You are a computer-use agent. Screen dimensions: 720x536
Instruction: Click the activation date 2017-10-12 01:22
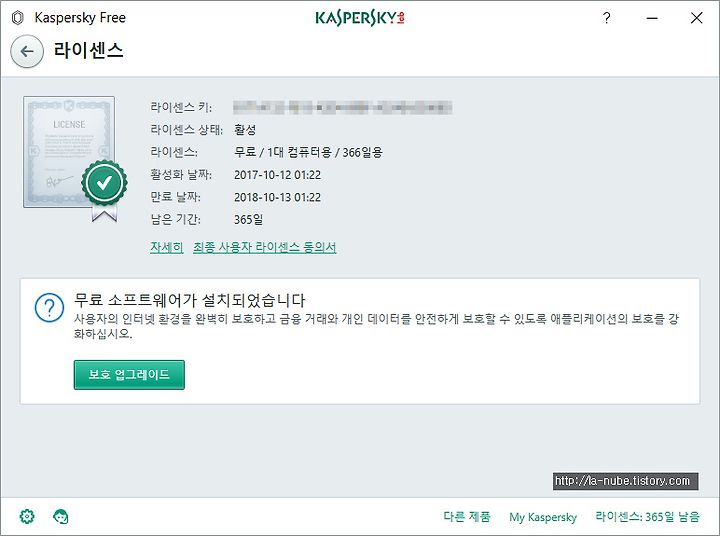(x=277, y=175)
